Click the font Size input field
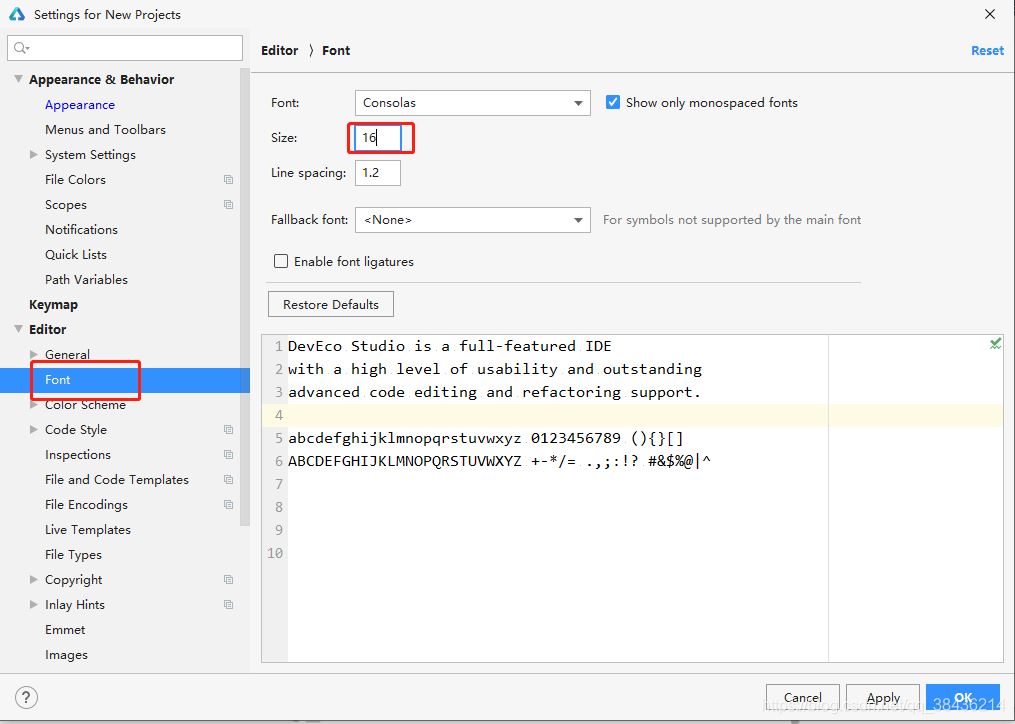 coord(378,138)
